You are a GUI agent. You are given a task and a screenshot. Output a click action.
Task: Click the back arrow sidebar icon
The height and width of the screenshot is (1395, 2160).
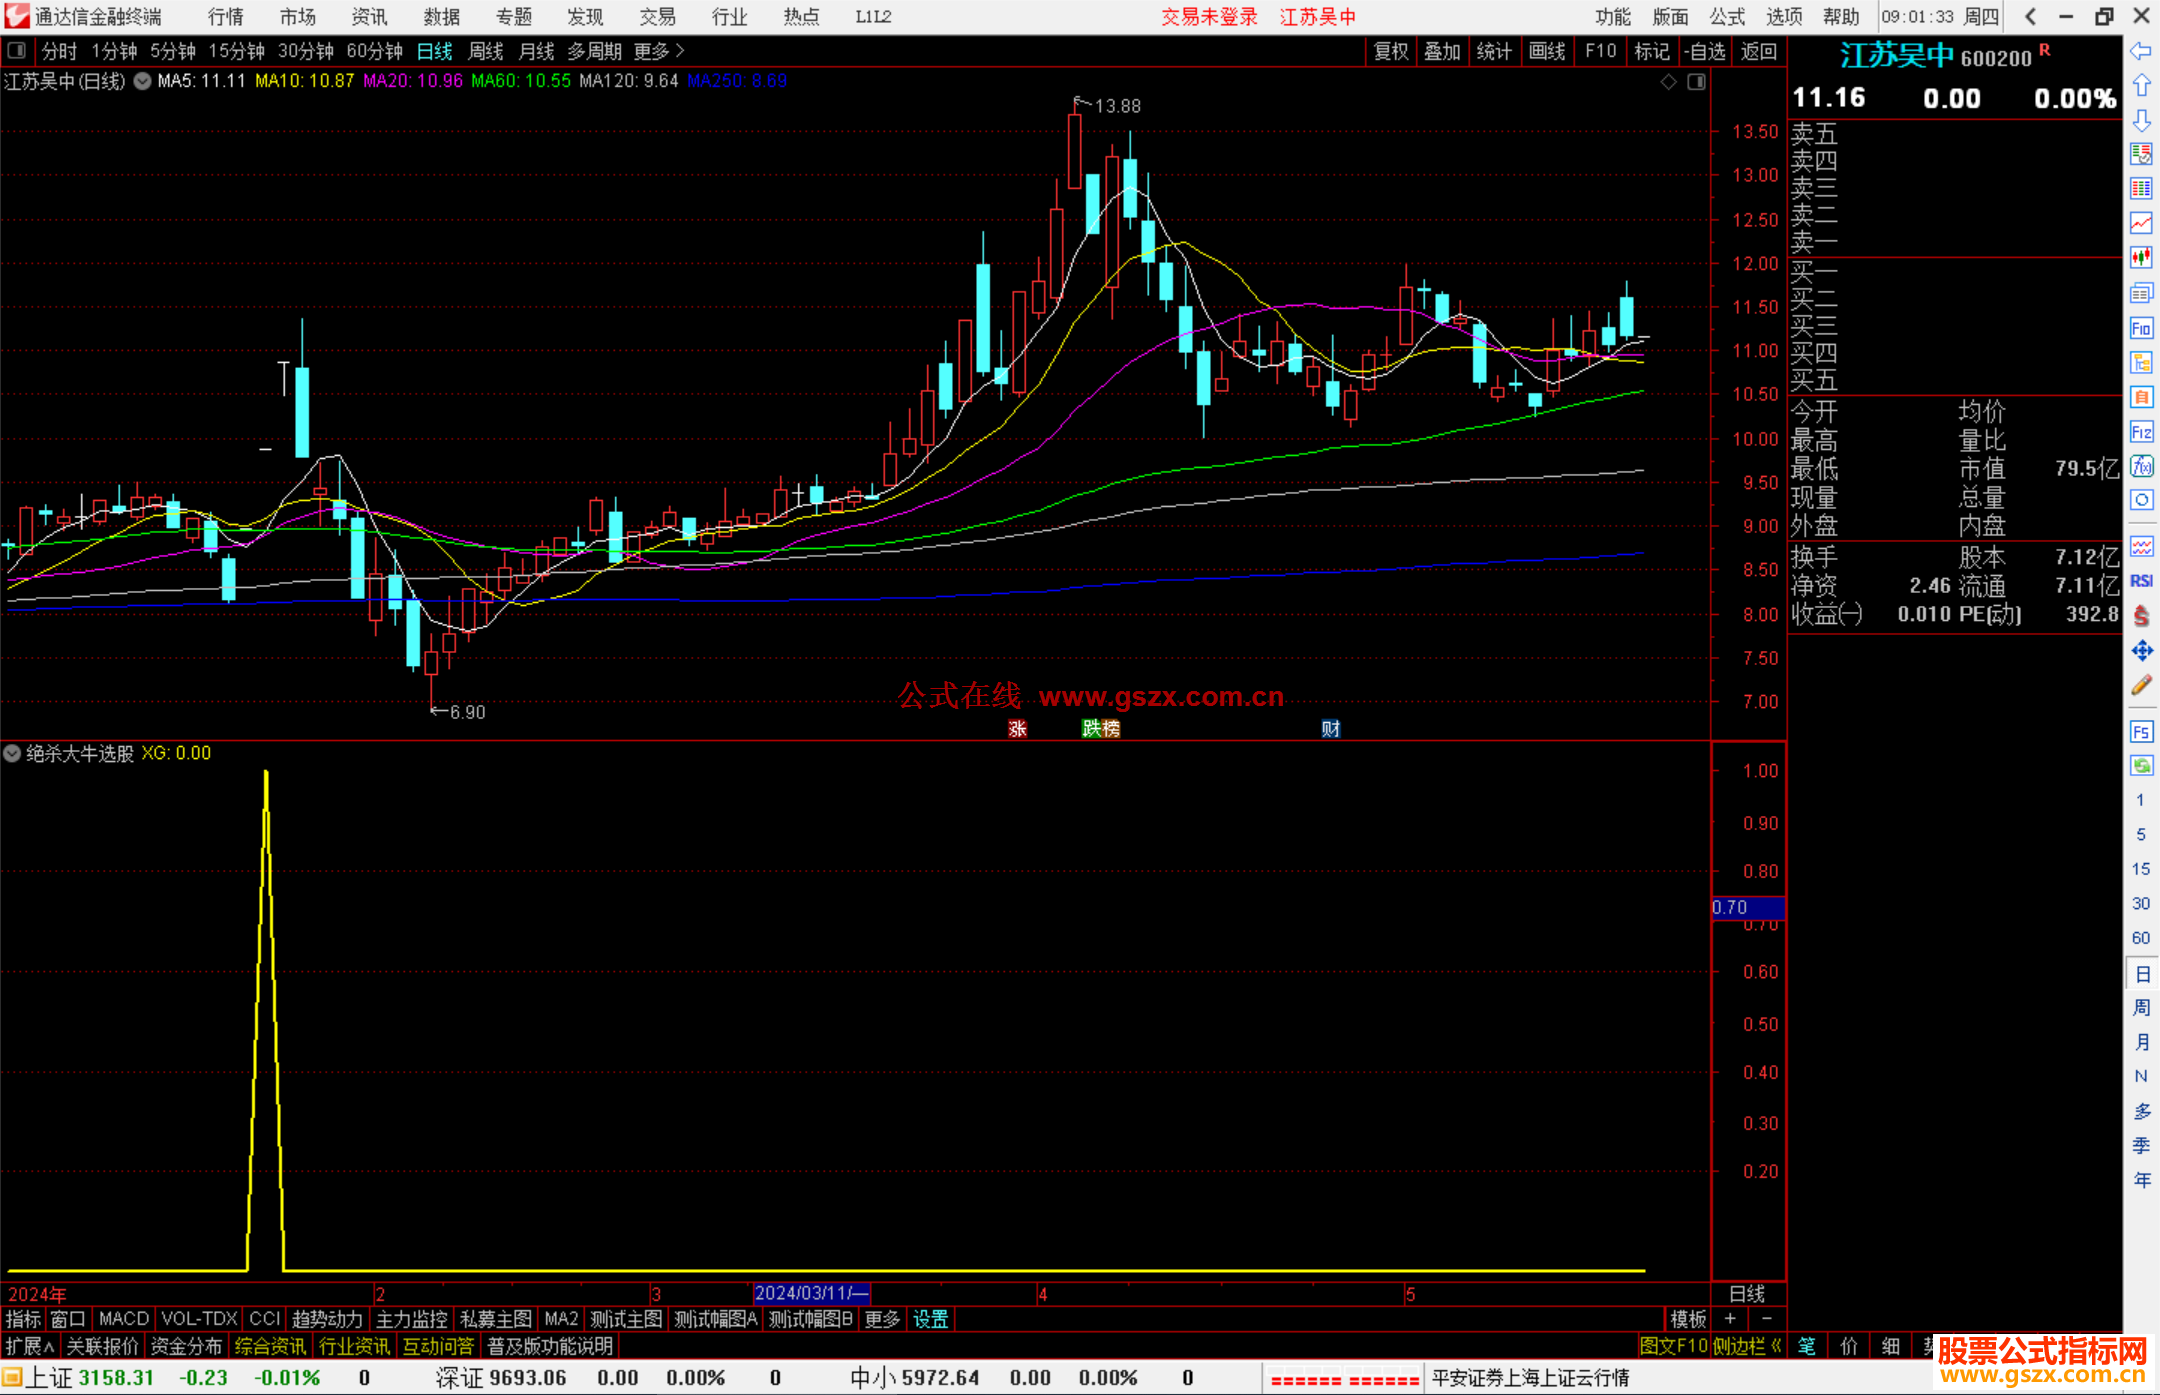pos(2141,51)
